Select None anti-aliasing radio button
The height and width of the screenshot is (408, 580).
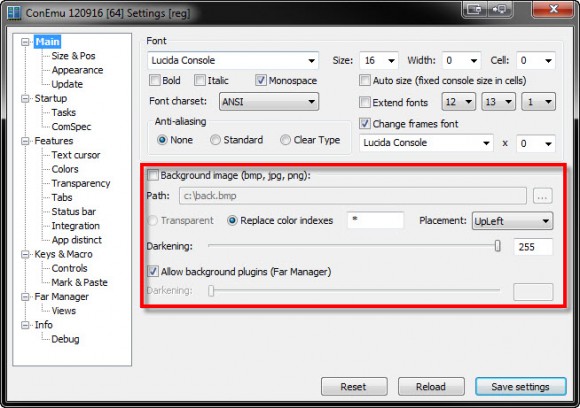(x=162, y=140)
